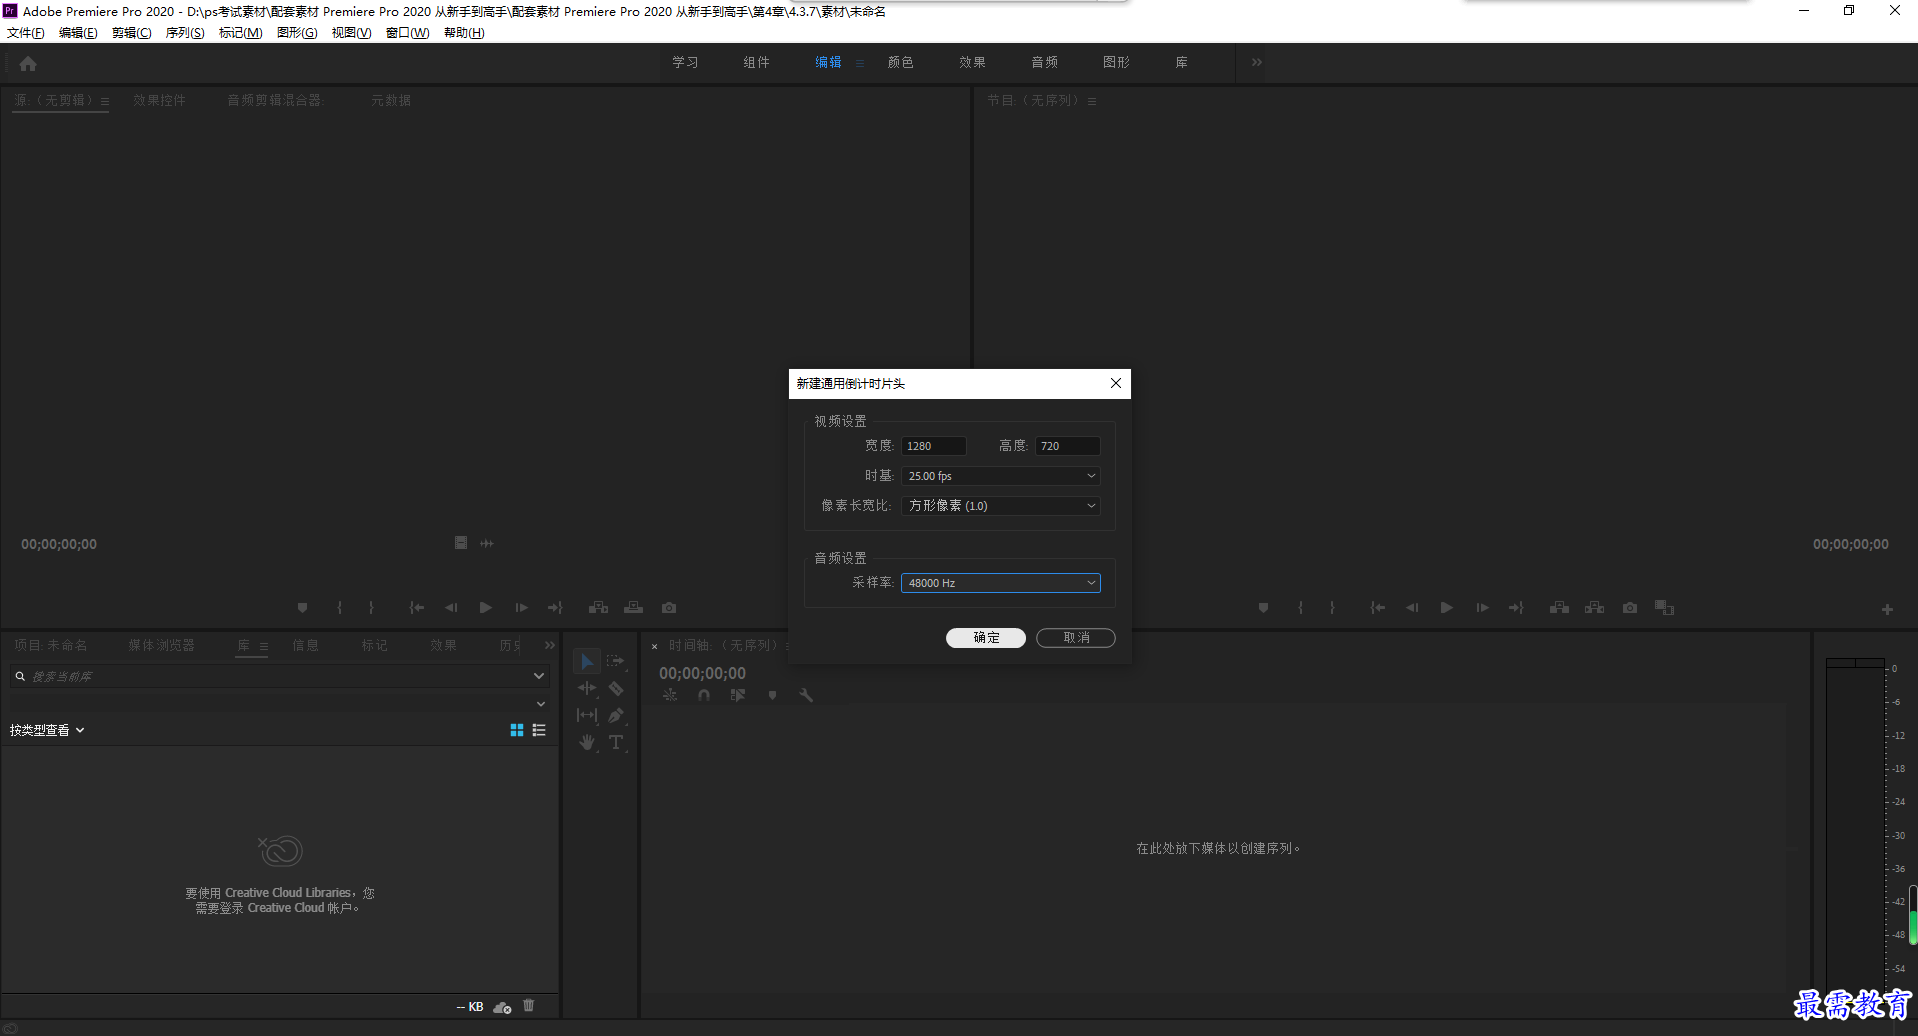Confirm dialog with 确定 button
This screenshot has width=1918, height=1036.
pos(986,638)
